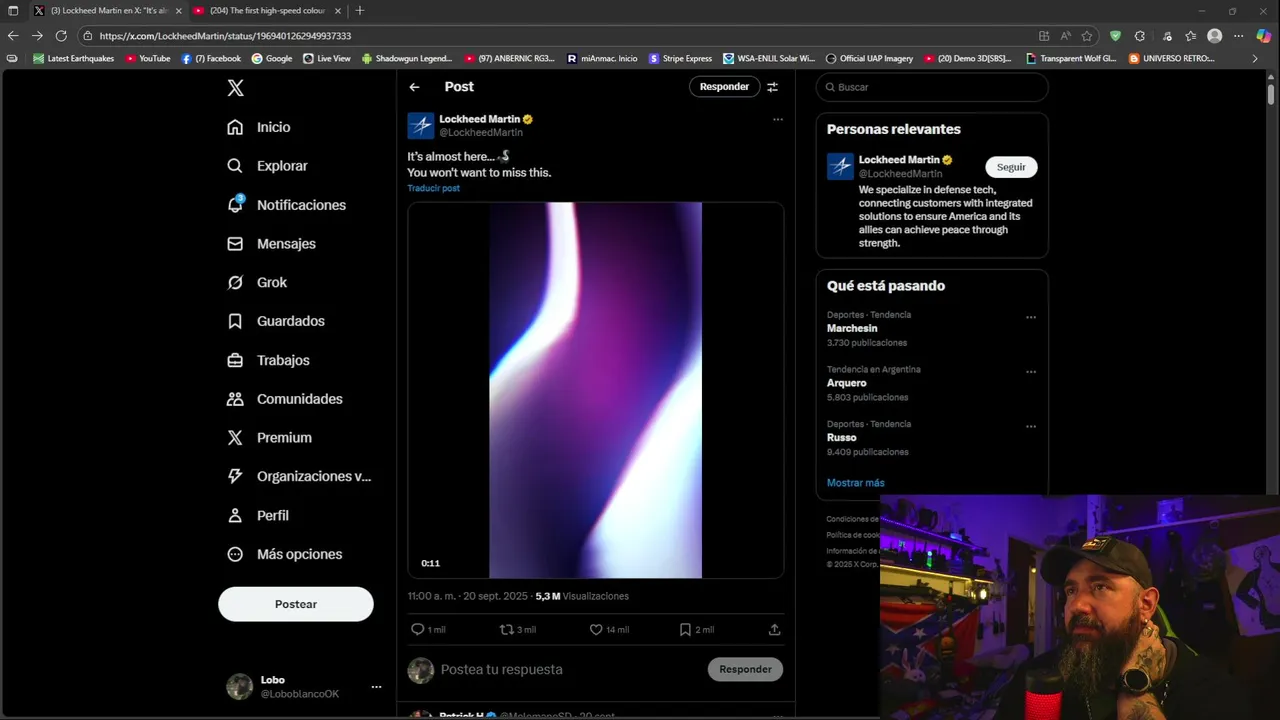Open Comunidades in the sidebar
Image resolution: width=1280 pixels, height=720 pixels.
point(285,399)
